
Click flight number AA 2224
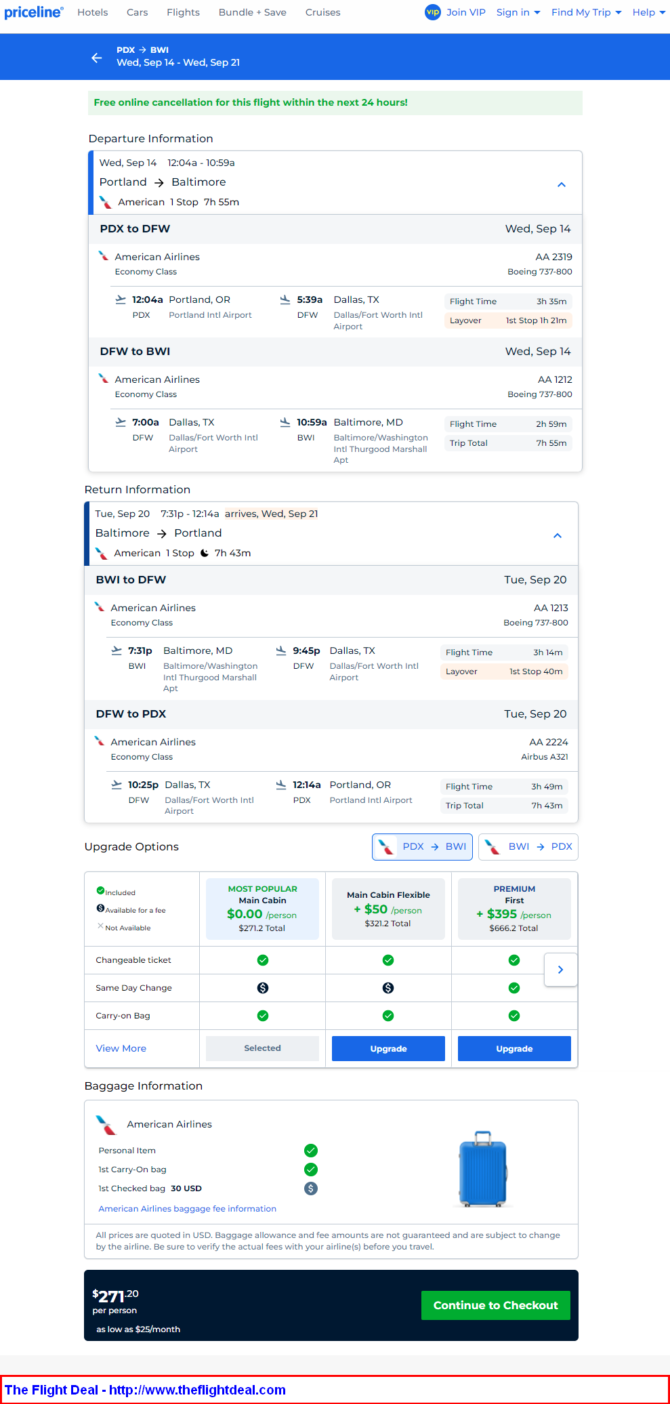[549, 742]
